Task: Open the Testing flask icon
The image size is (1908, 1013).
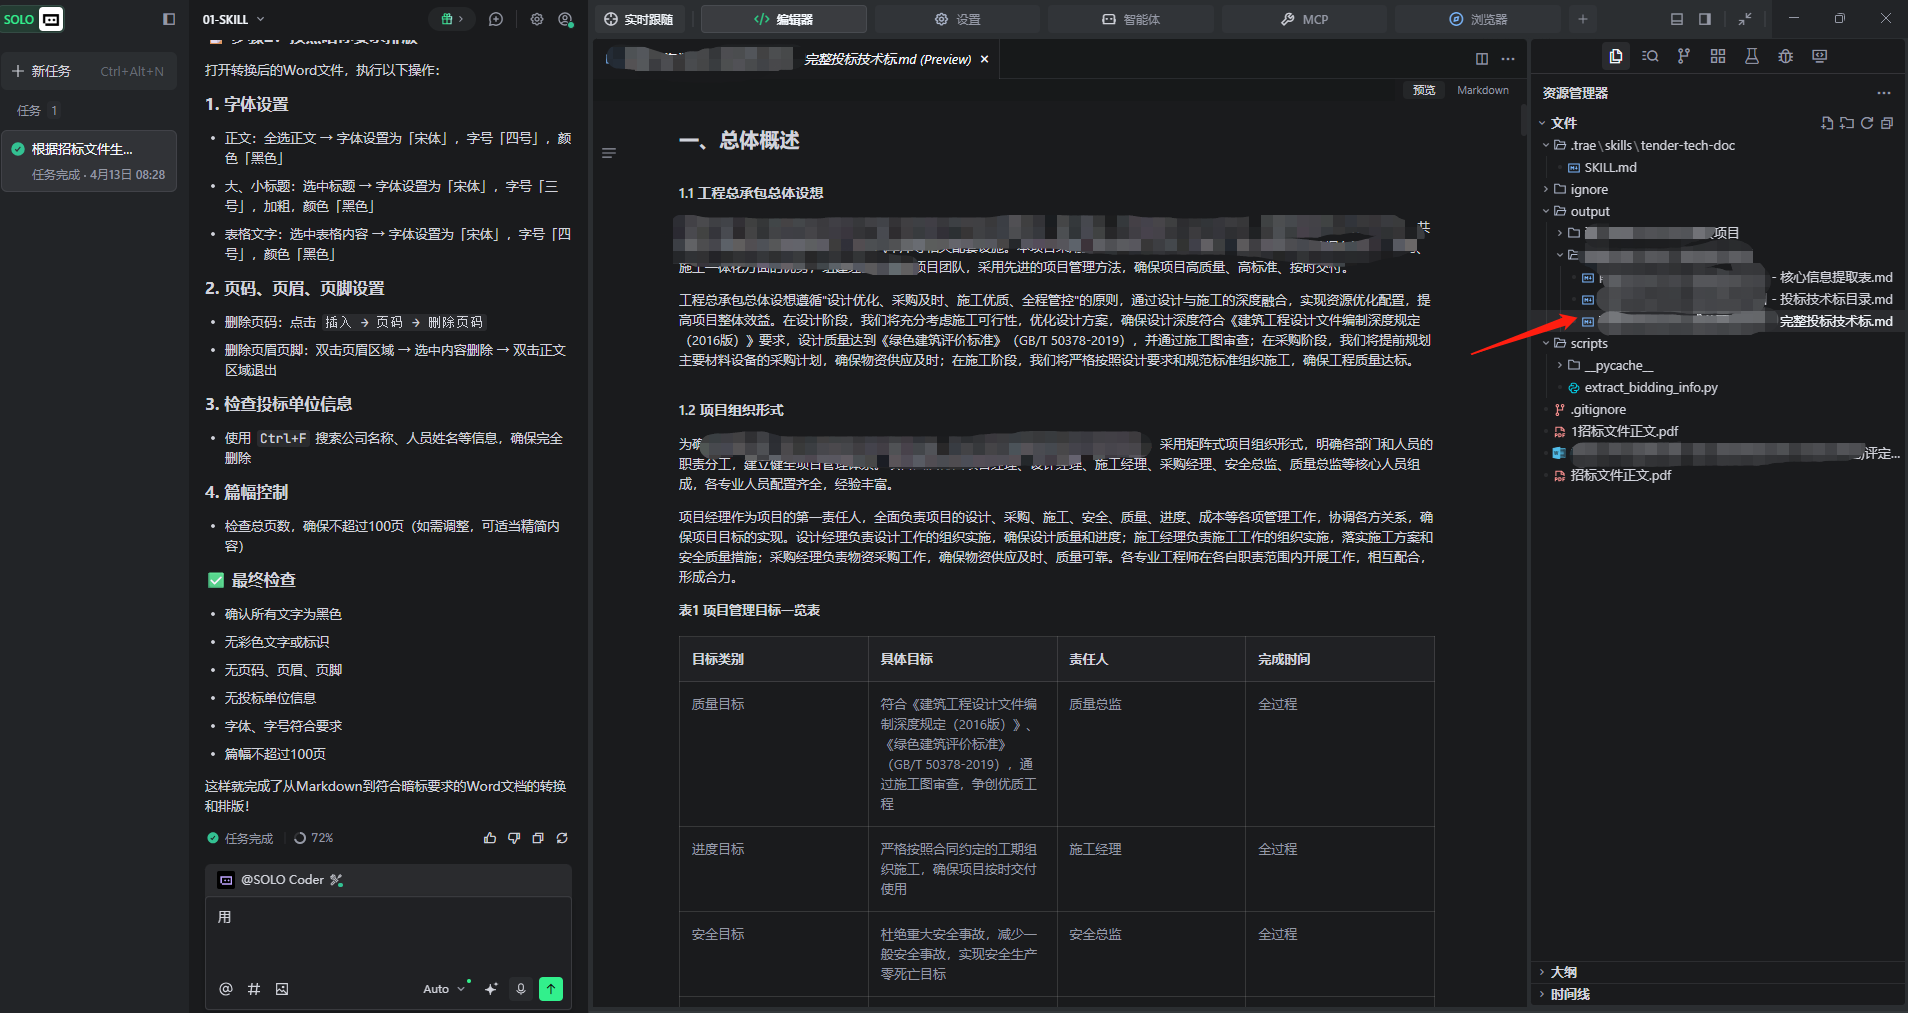Action: coord(1752,56)
